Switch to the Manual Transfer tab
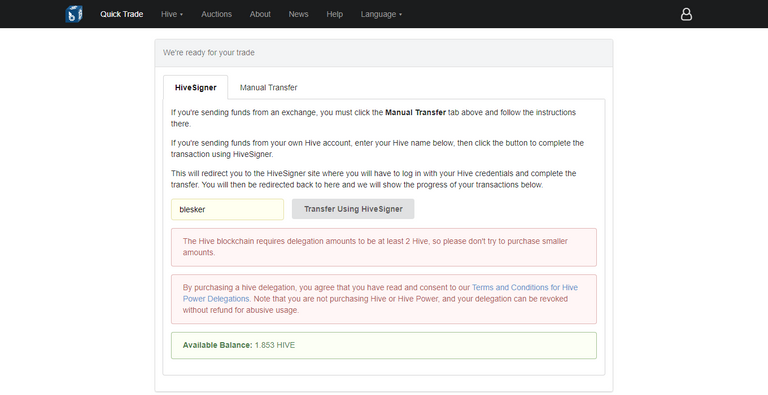The width and height of the screenshot is (768, 395). pos(268,87)
